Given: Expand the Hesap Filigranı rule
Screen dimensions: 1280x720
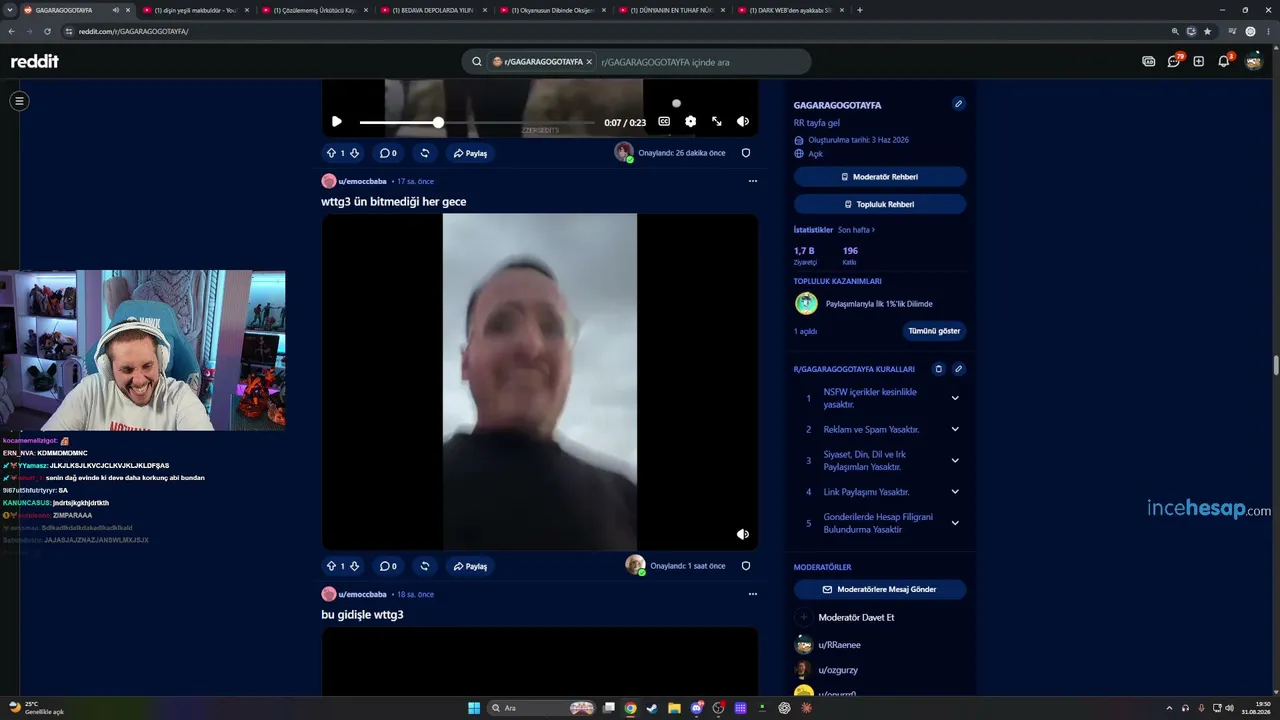Looking at the screenshot, I should coord(955,523).
